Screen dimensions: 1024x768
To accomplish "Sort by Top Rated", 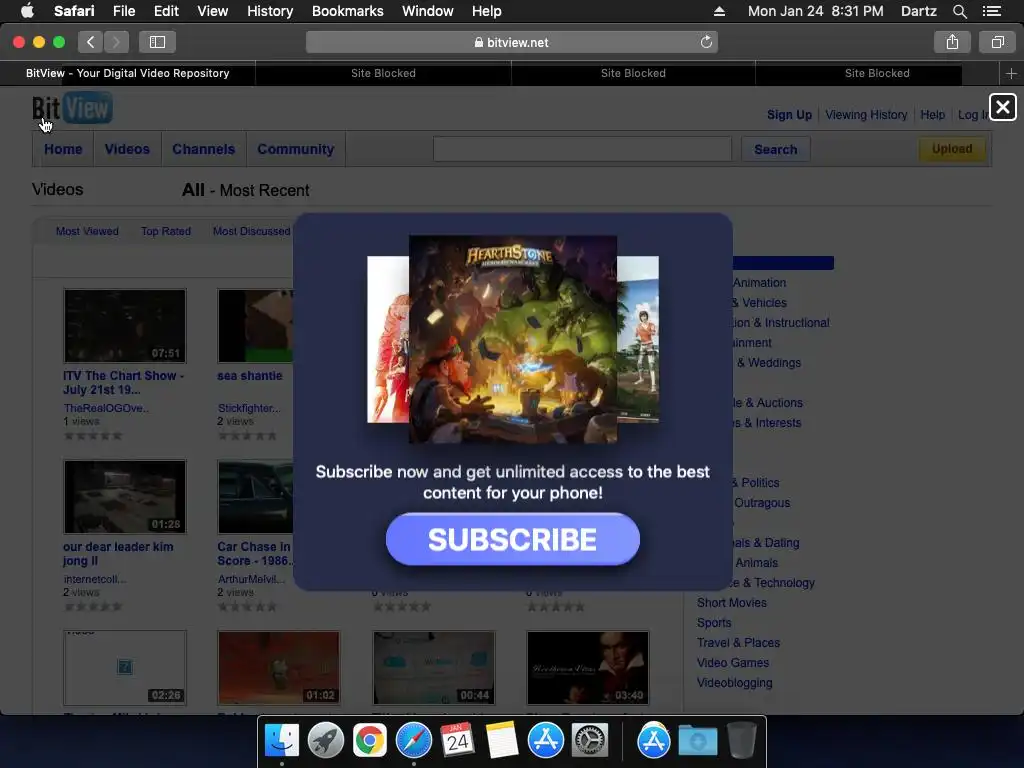I will click(x=166, y=231).
